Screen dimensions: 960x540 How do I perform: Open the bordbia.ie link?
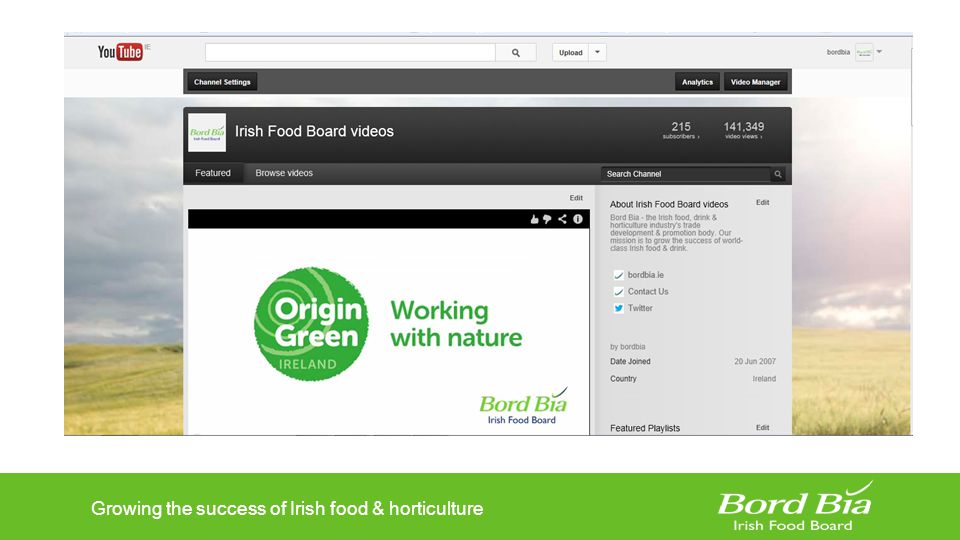tap(645, 275)
